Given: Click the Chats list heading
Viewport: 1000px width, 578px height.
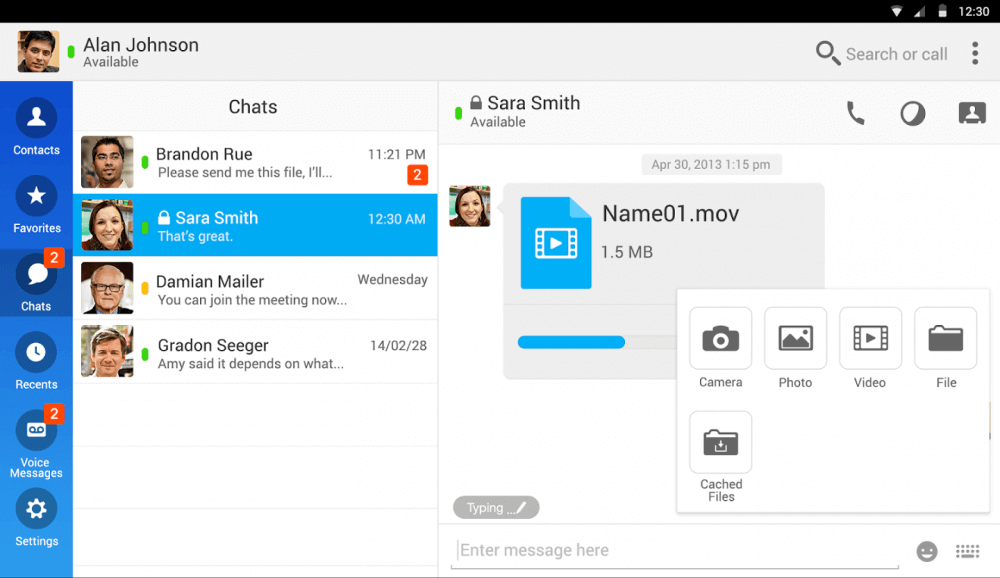Looking at the screenshot, I should (253, 107).
